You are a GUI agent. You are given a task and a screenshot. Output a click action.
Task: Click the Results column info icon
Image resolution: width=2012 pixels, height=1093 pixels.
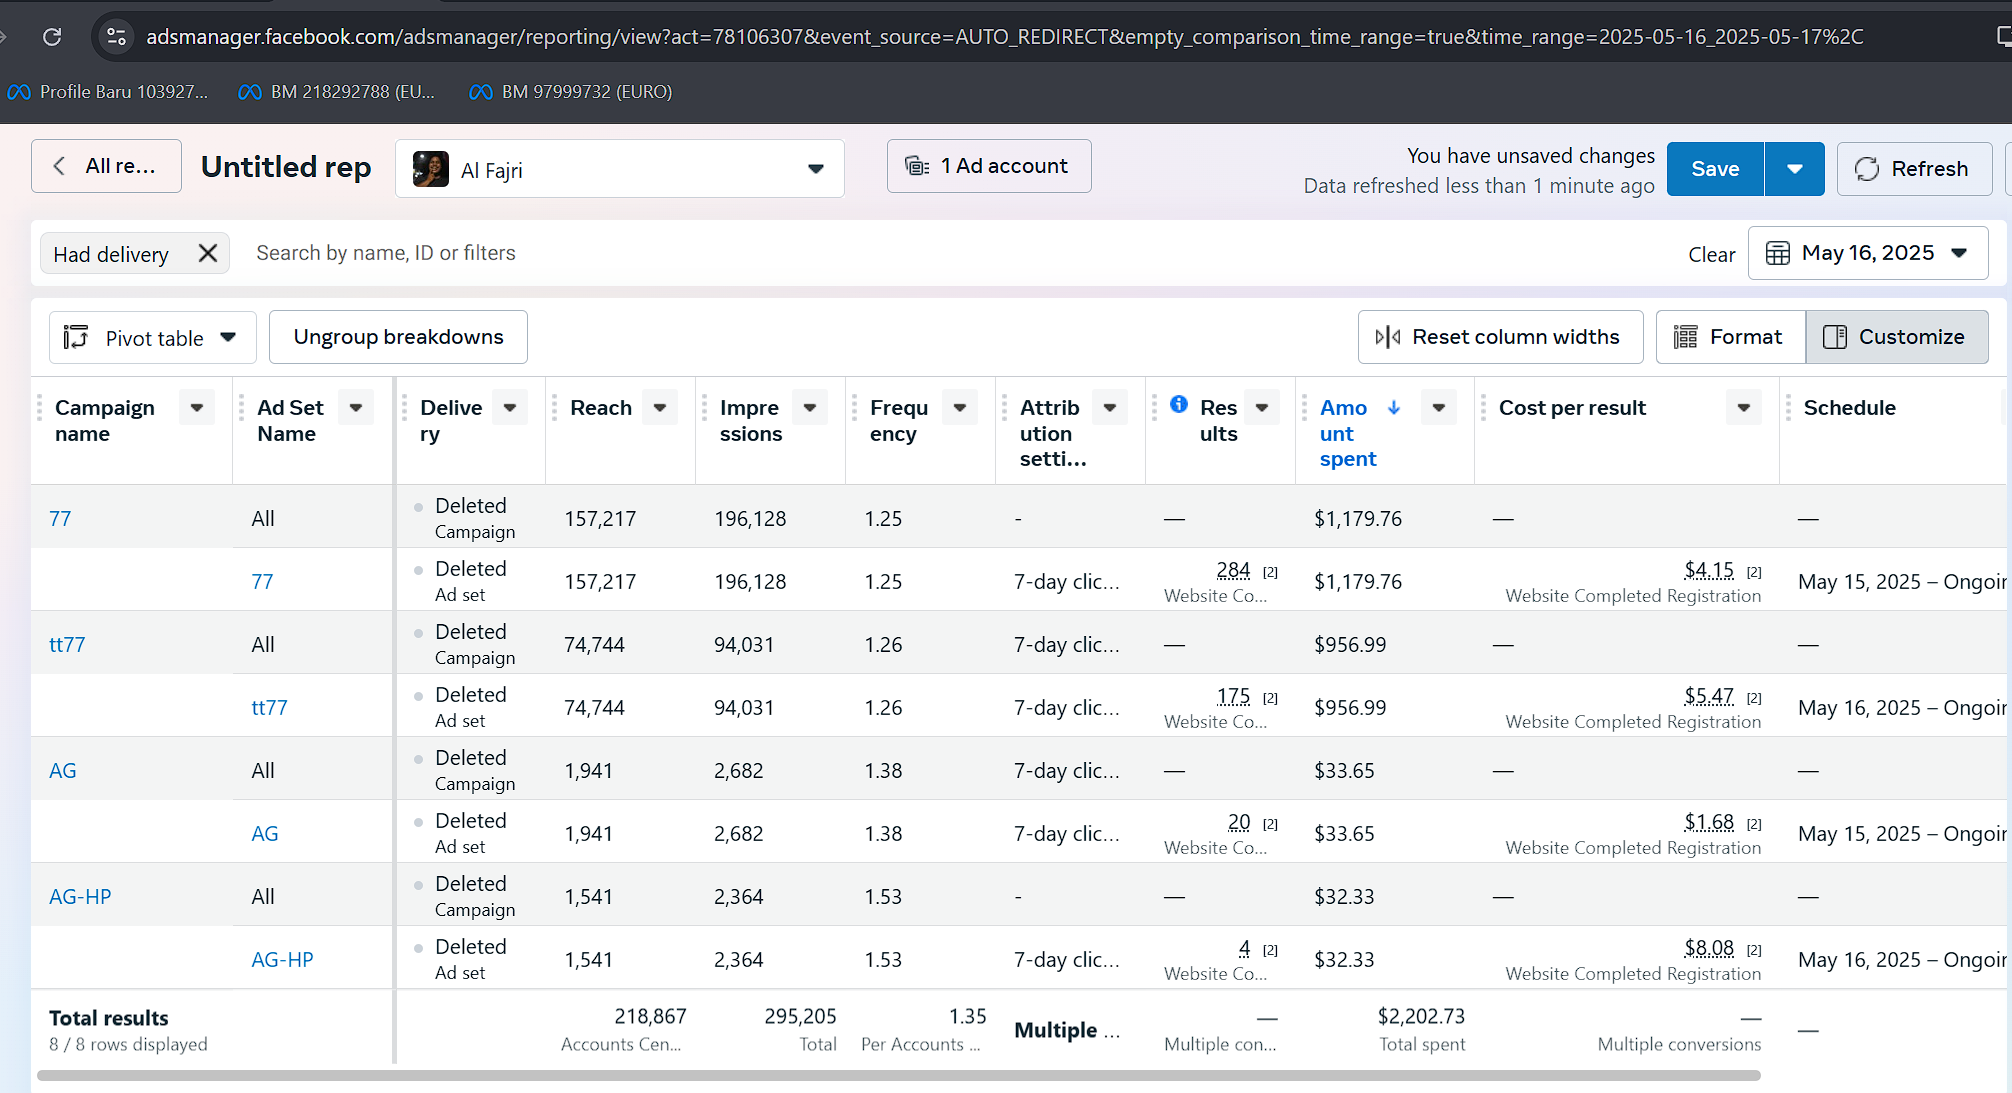tap(1179, 404)
